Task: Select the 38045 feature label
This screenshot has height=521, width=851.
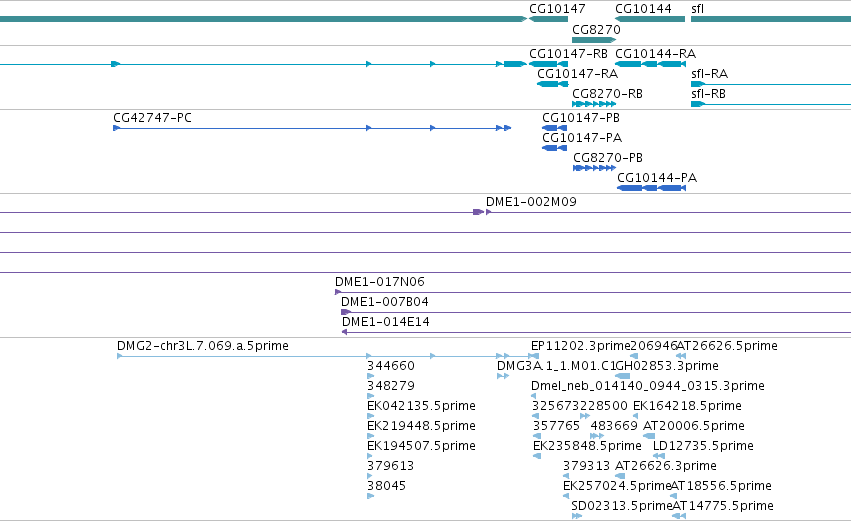Action: (386, 486)
